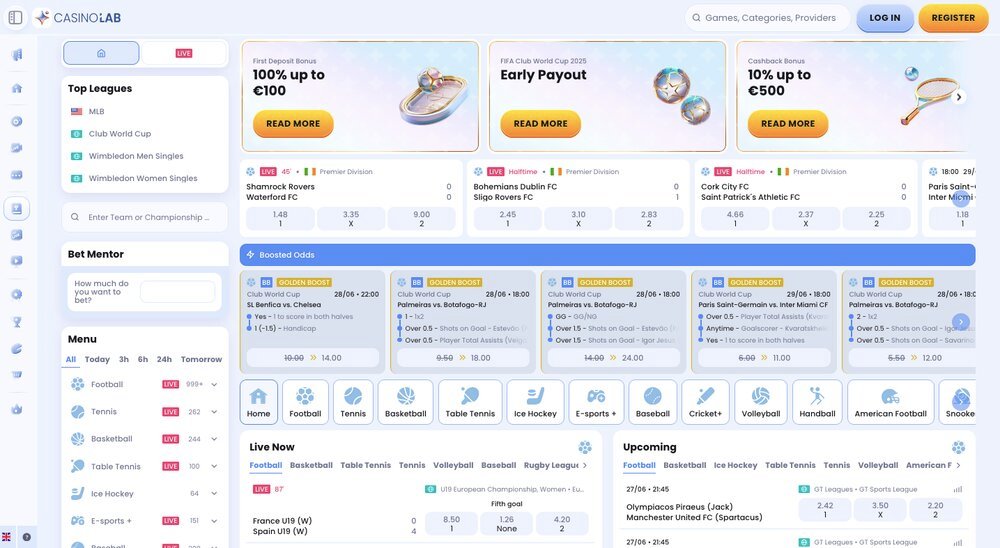The height and width of the screenshot is (548, 1000).
Task: Click the REGISTER button
Action: [x=953, y=18]
